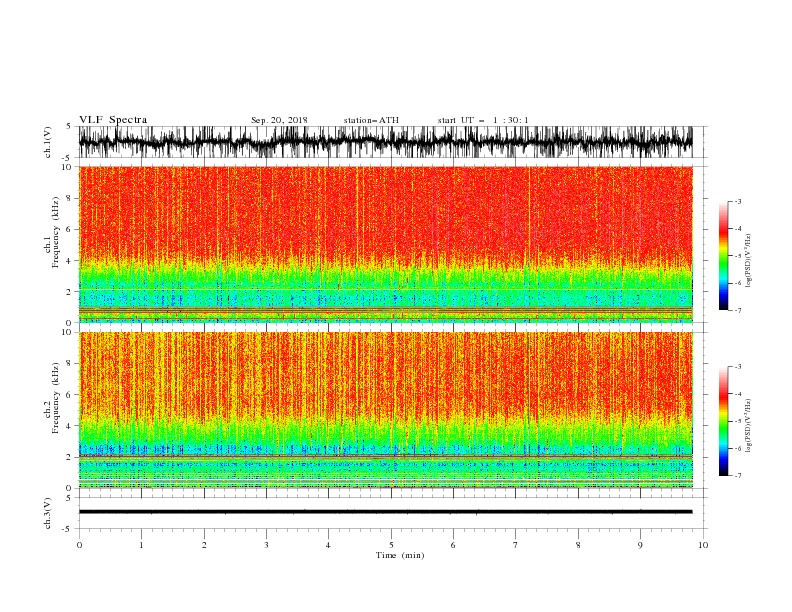The height and width of the screenshot is (612, 792).
Task: Click the "6" minute tick label
Action: (453, 545)
